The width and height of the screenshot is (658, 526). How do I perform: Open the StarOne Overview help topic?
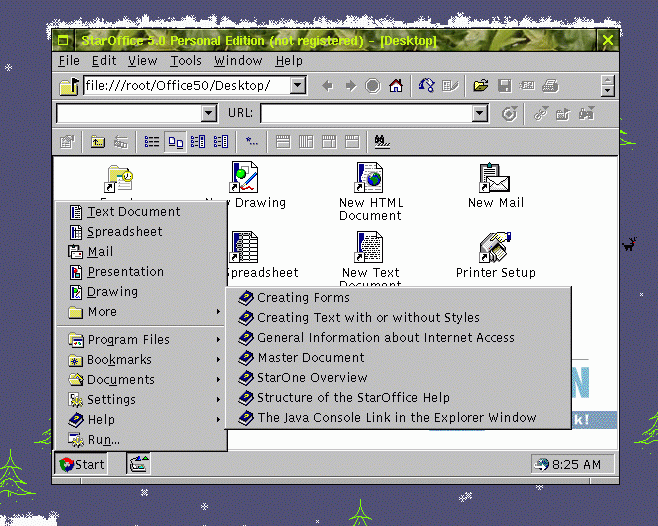point(398,378)
